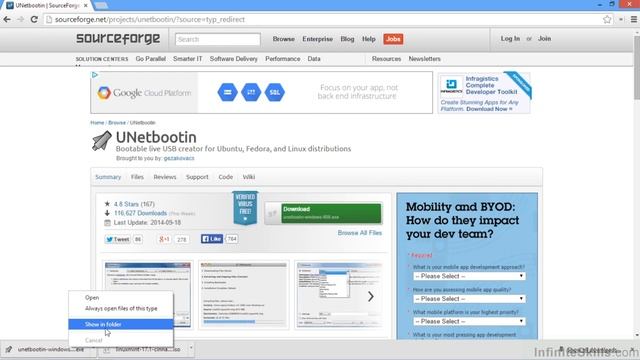Viewport: 640px width, 360px height.
Task: Click the red Jobs button
Action: pos(393,39)
